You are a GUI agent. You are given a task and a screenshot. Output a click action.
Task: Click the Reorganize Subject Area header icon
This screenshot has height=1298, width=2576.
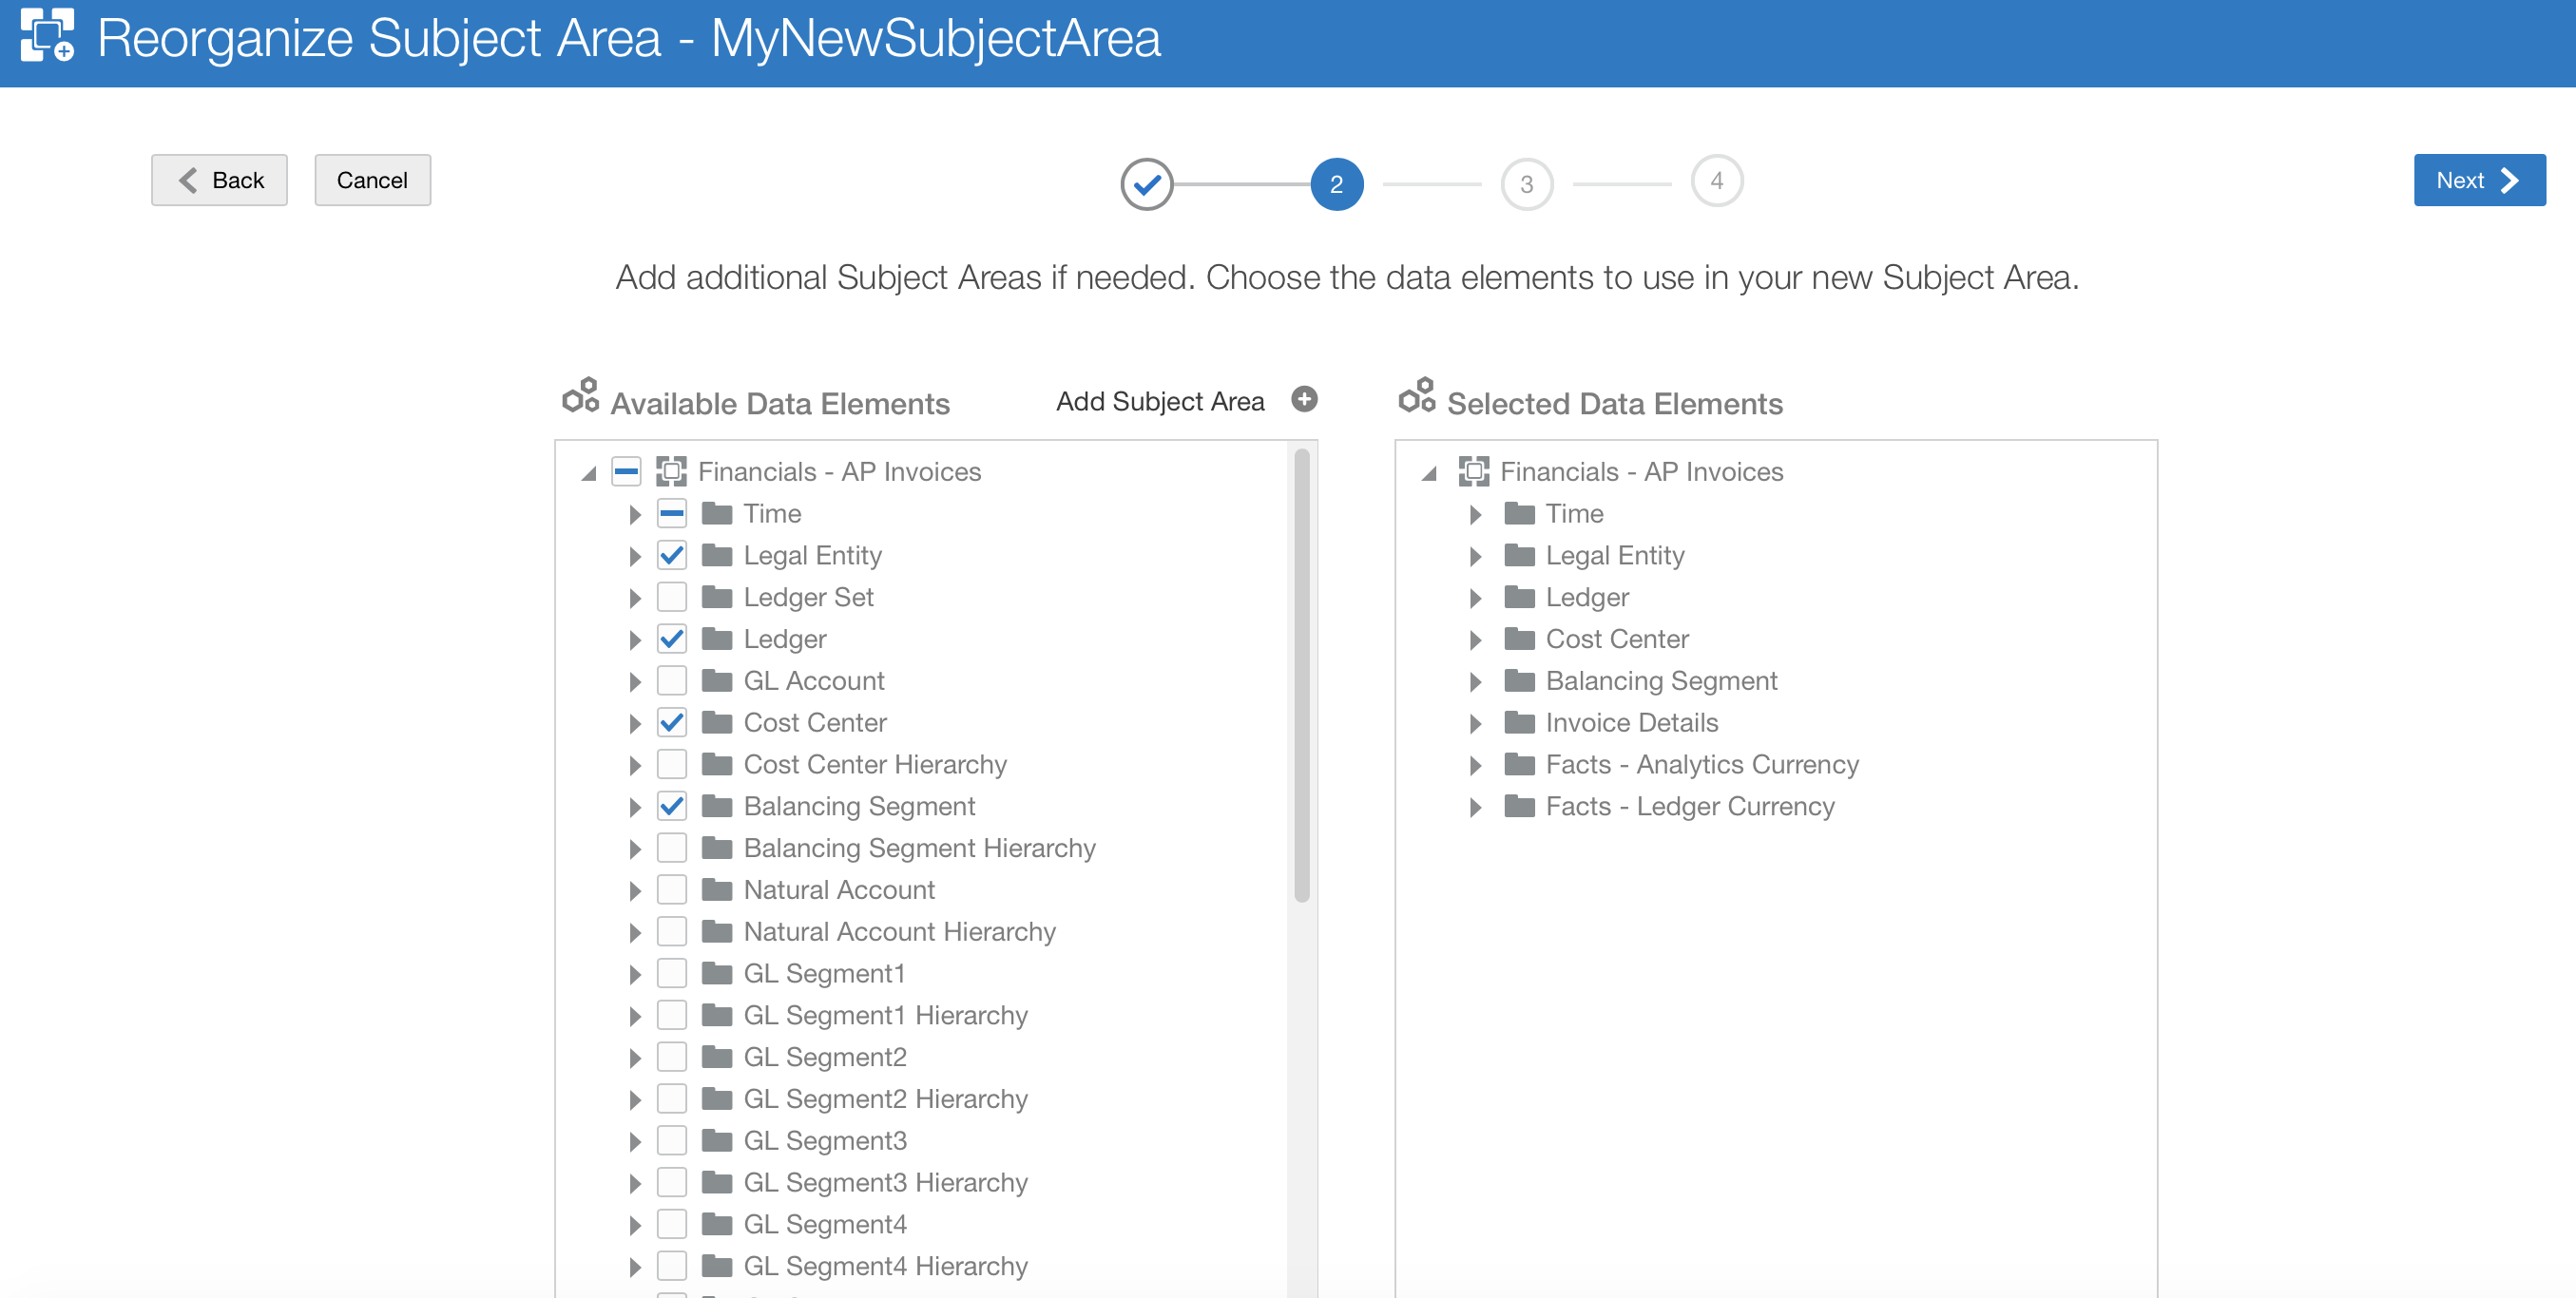pyautogui.click(x=47, y=37)
